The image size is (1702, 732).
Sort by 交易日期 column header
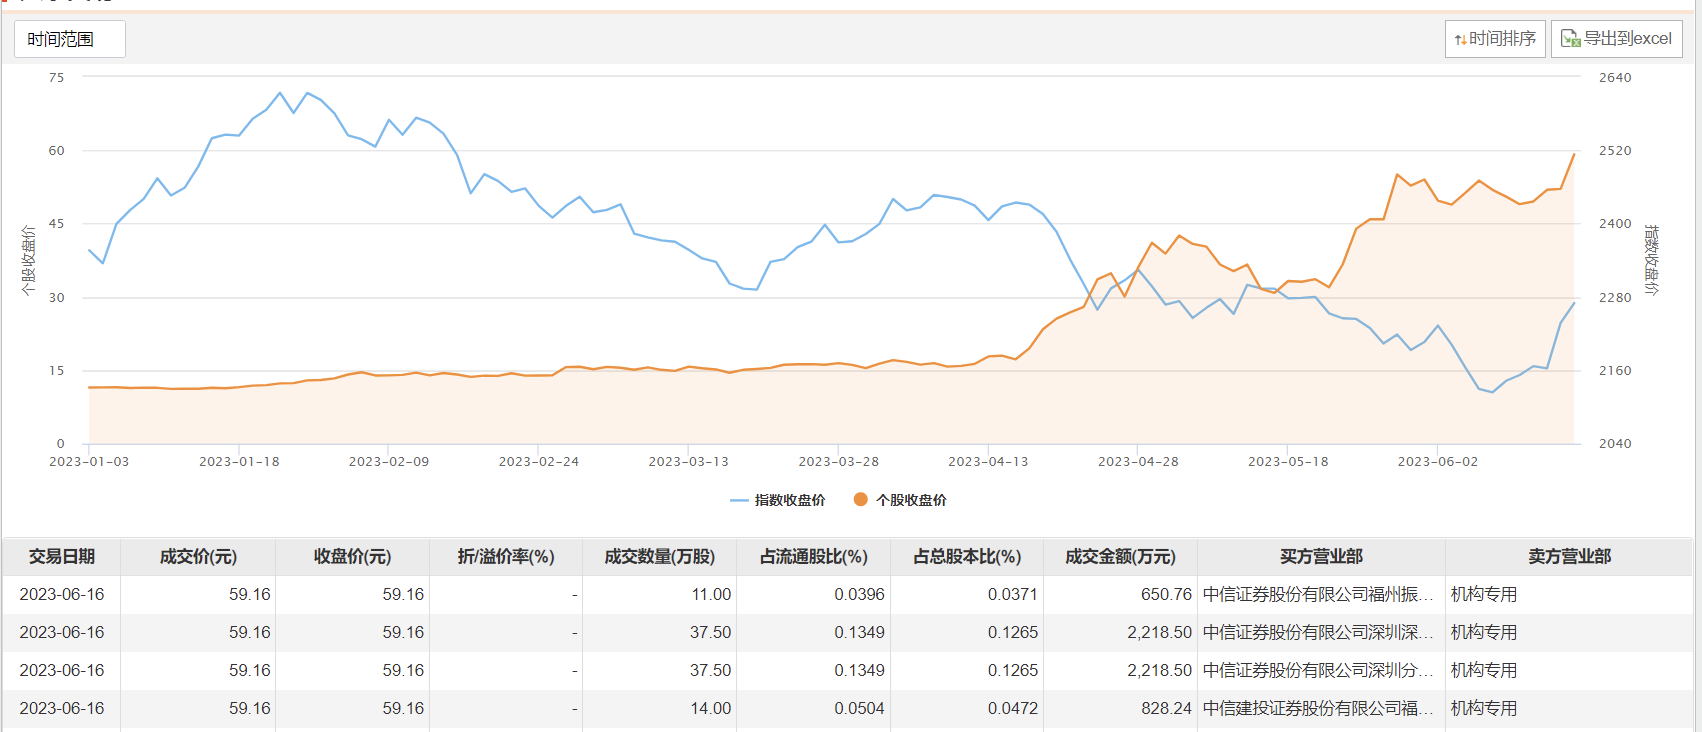pos(62,557)
